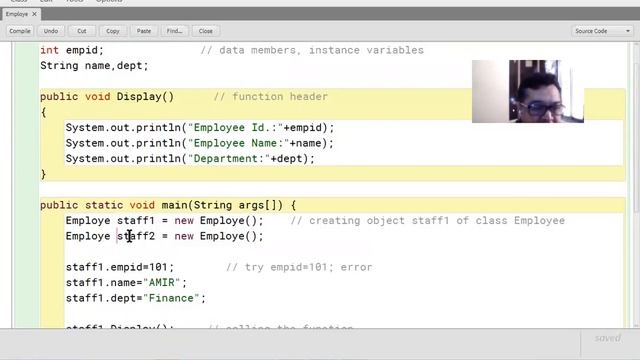Compile the Employe class

click(20, 31)
